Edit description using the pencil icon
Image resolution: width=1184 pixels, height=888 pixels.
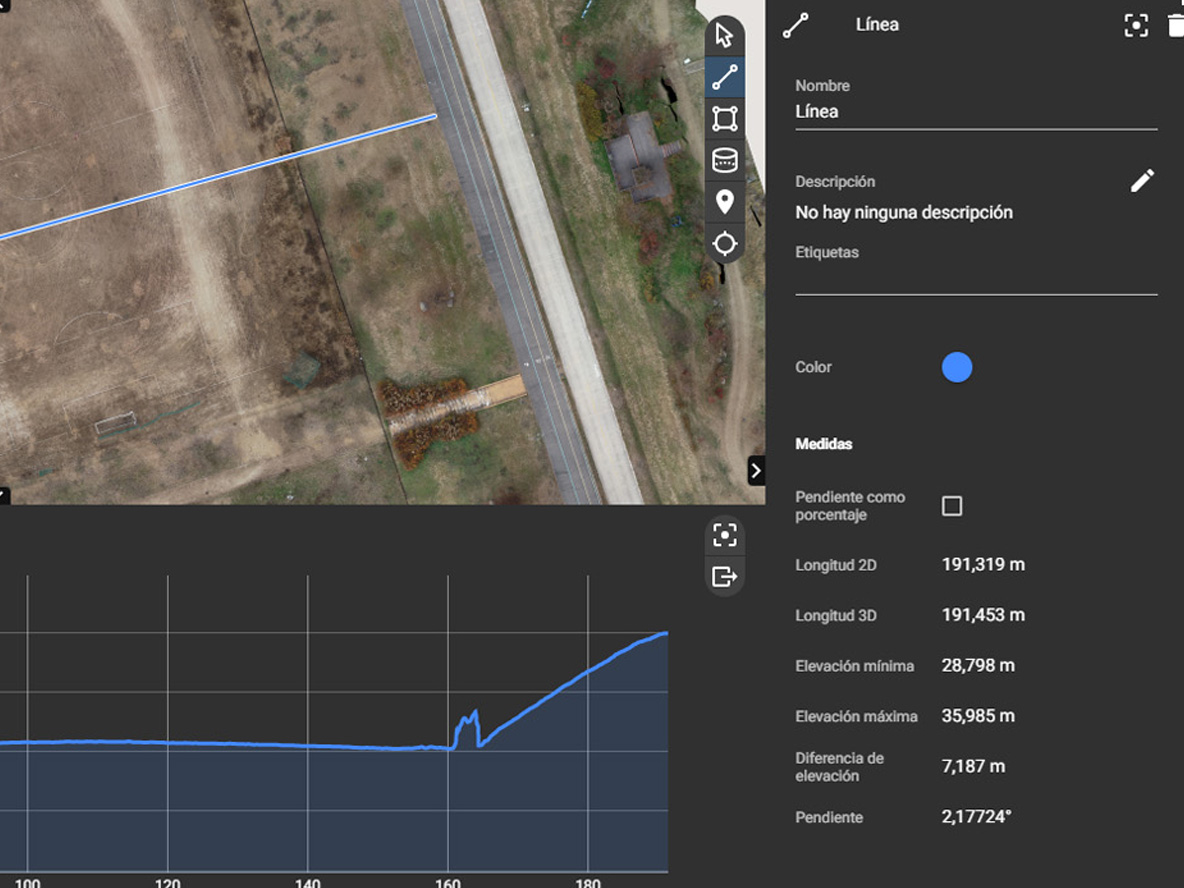[1142, 181]
